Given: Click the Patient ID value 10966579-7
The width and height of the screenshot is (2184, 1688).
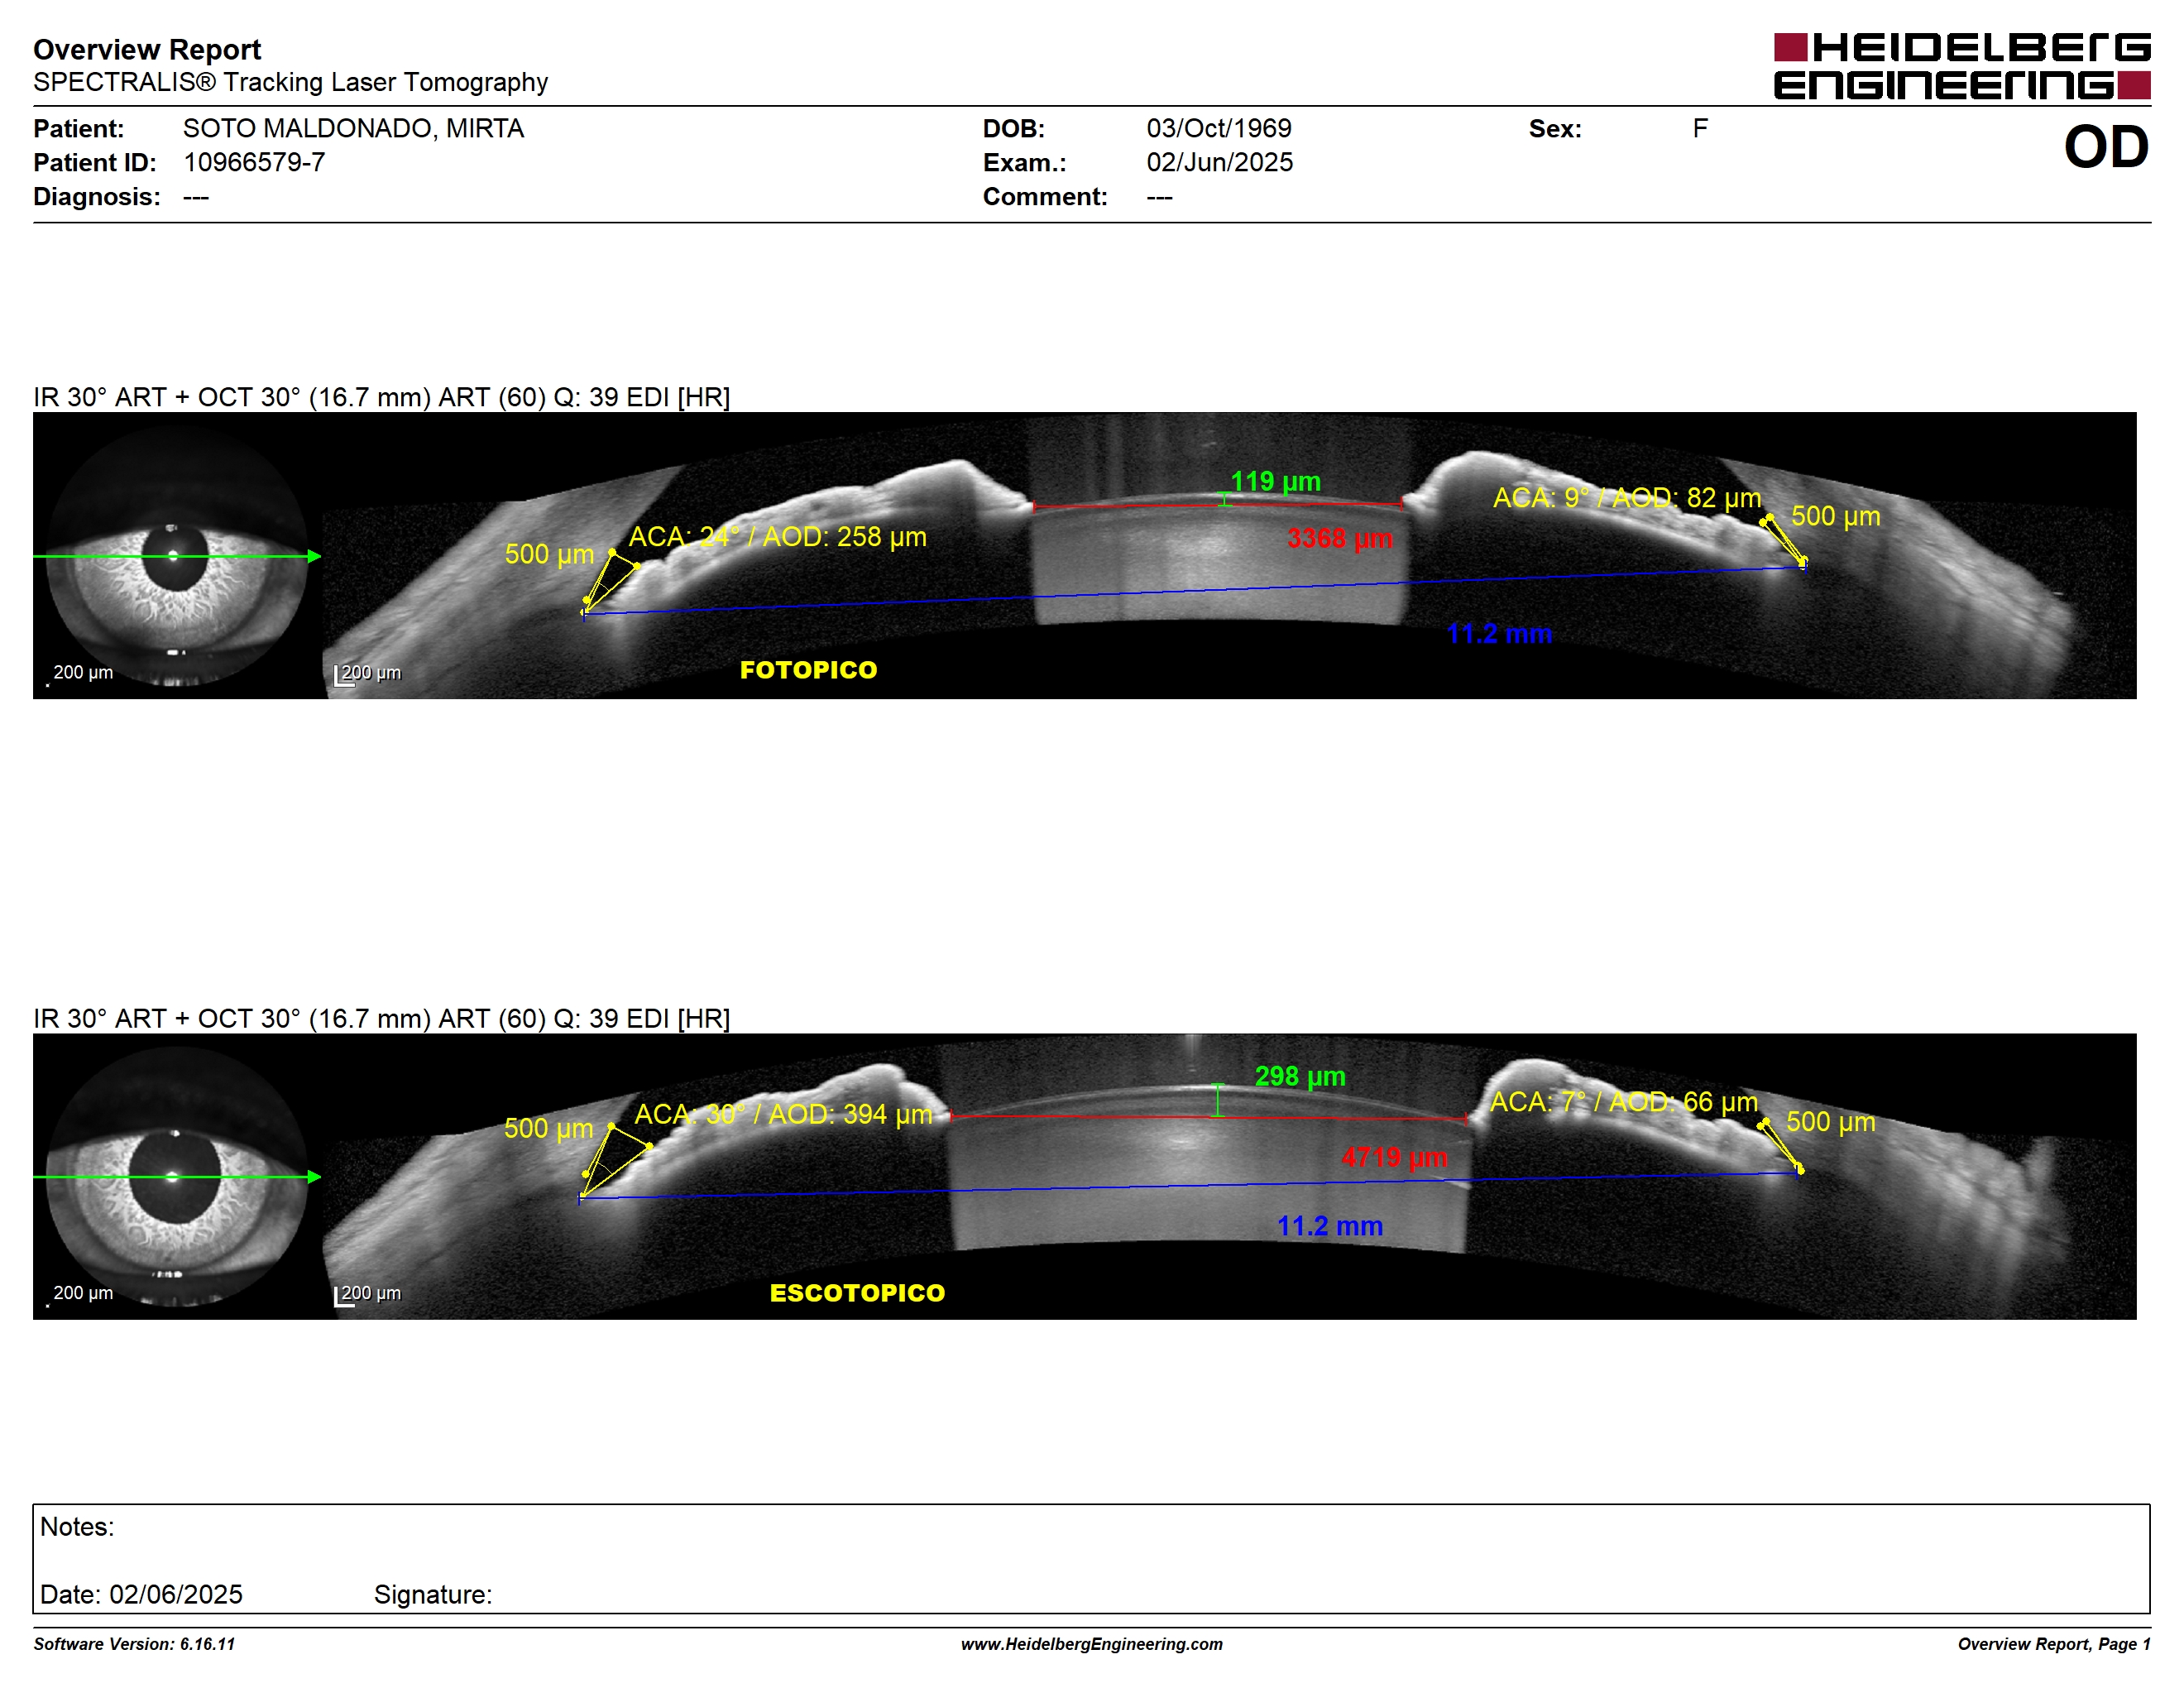Looking at the screenshot, I should [x=254, y=162].
